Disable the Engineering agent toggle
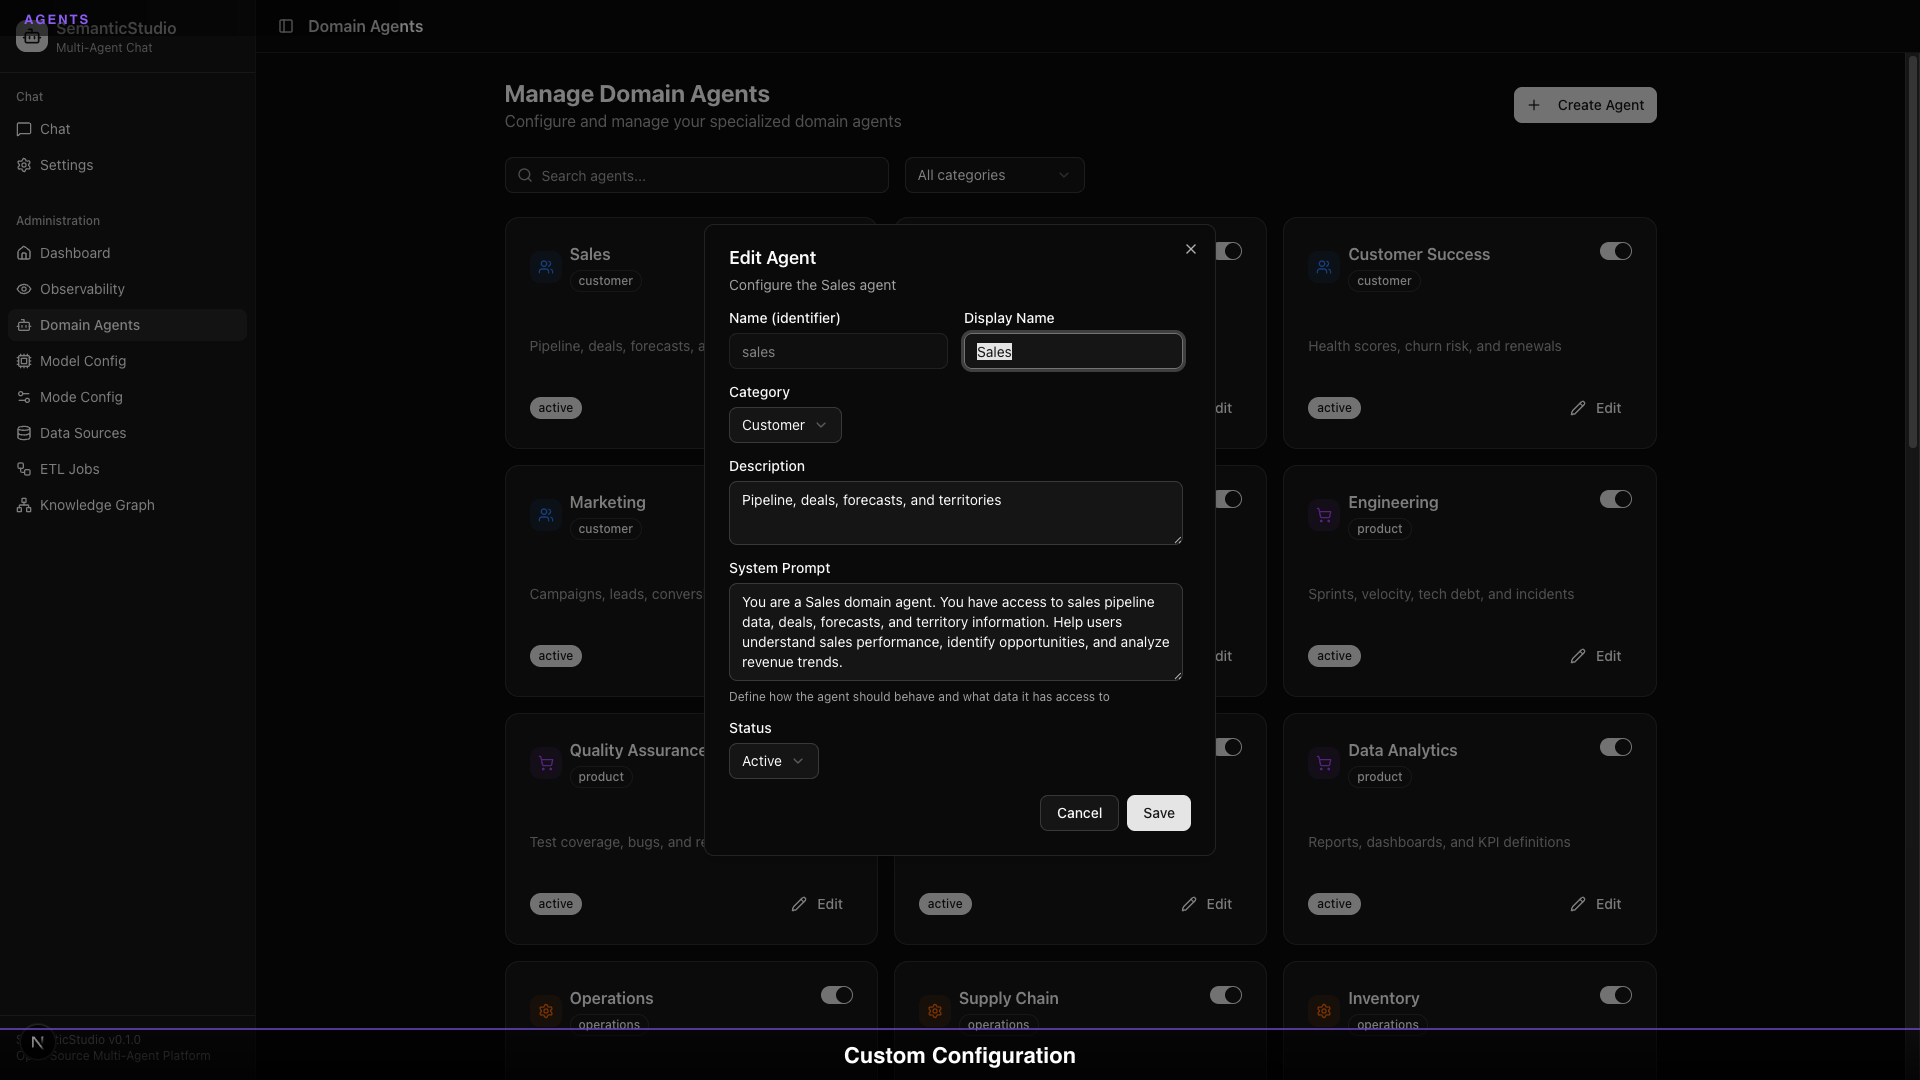The height and width of the screenshot is (1080, 1920). click(x=1615, y=499)
